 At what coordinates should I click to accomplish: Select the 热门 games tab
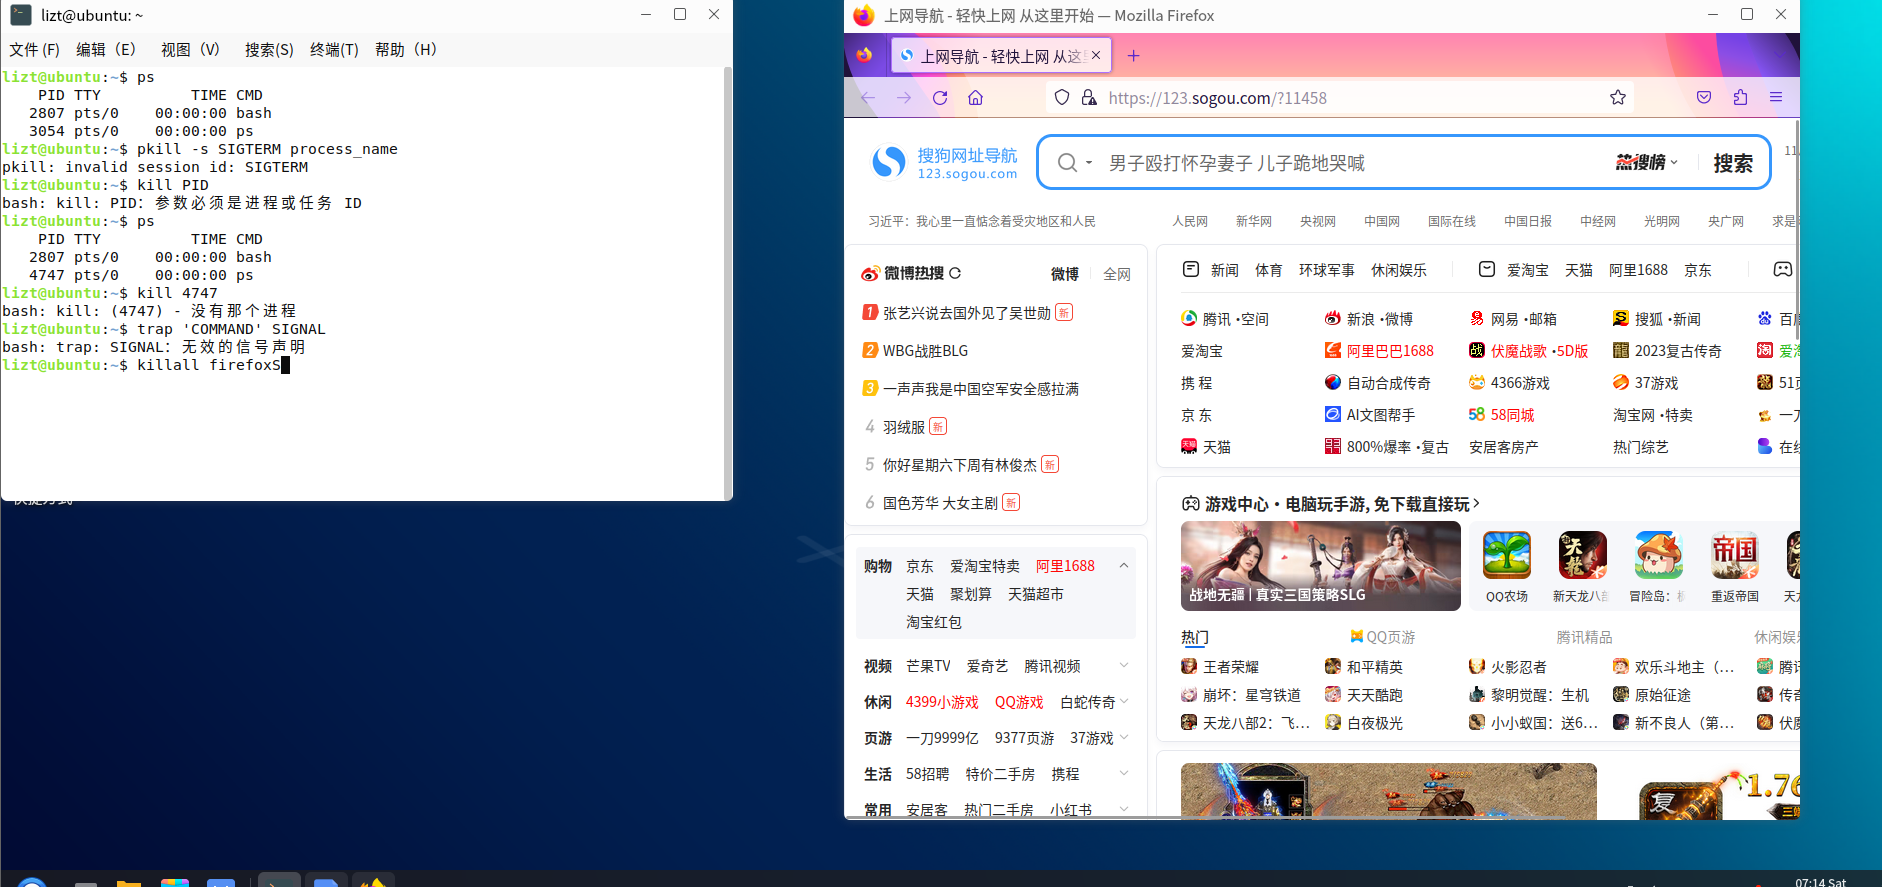pos(1195,637)
